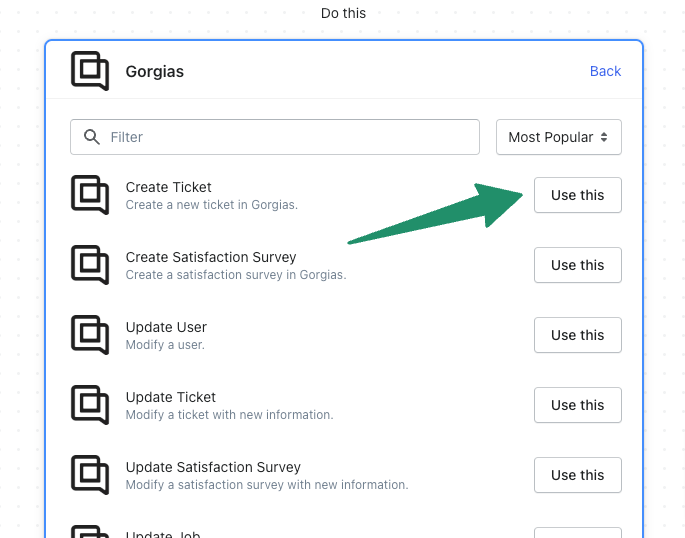Click the Create Ticket Gorgias icon
This screenshot has width=685, height=538.
click(90, 195)
